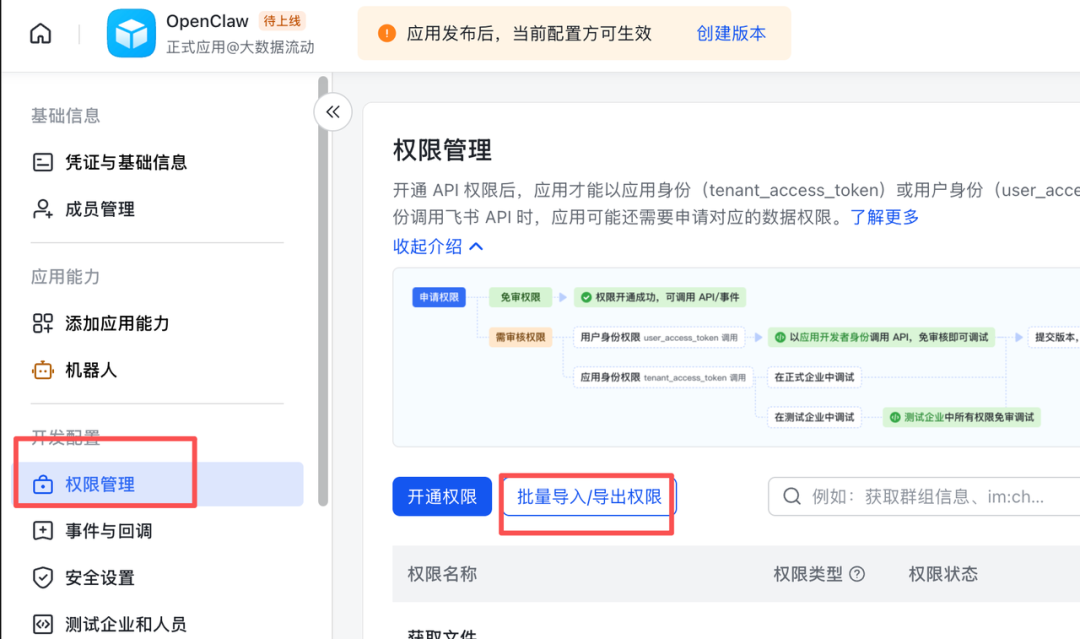Click the magnifier icon in the search box

[791, 495]
